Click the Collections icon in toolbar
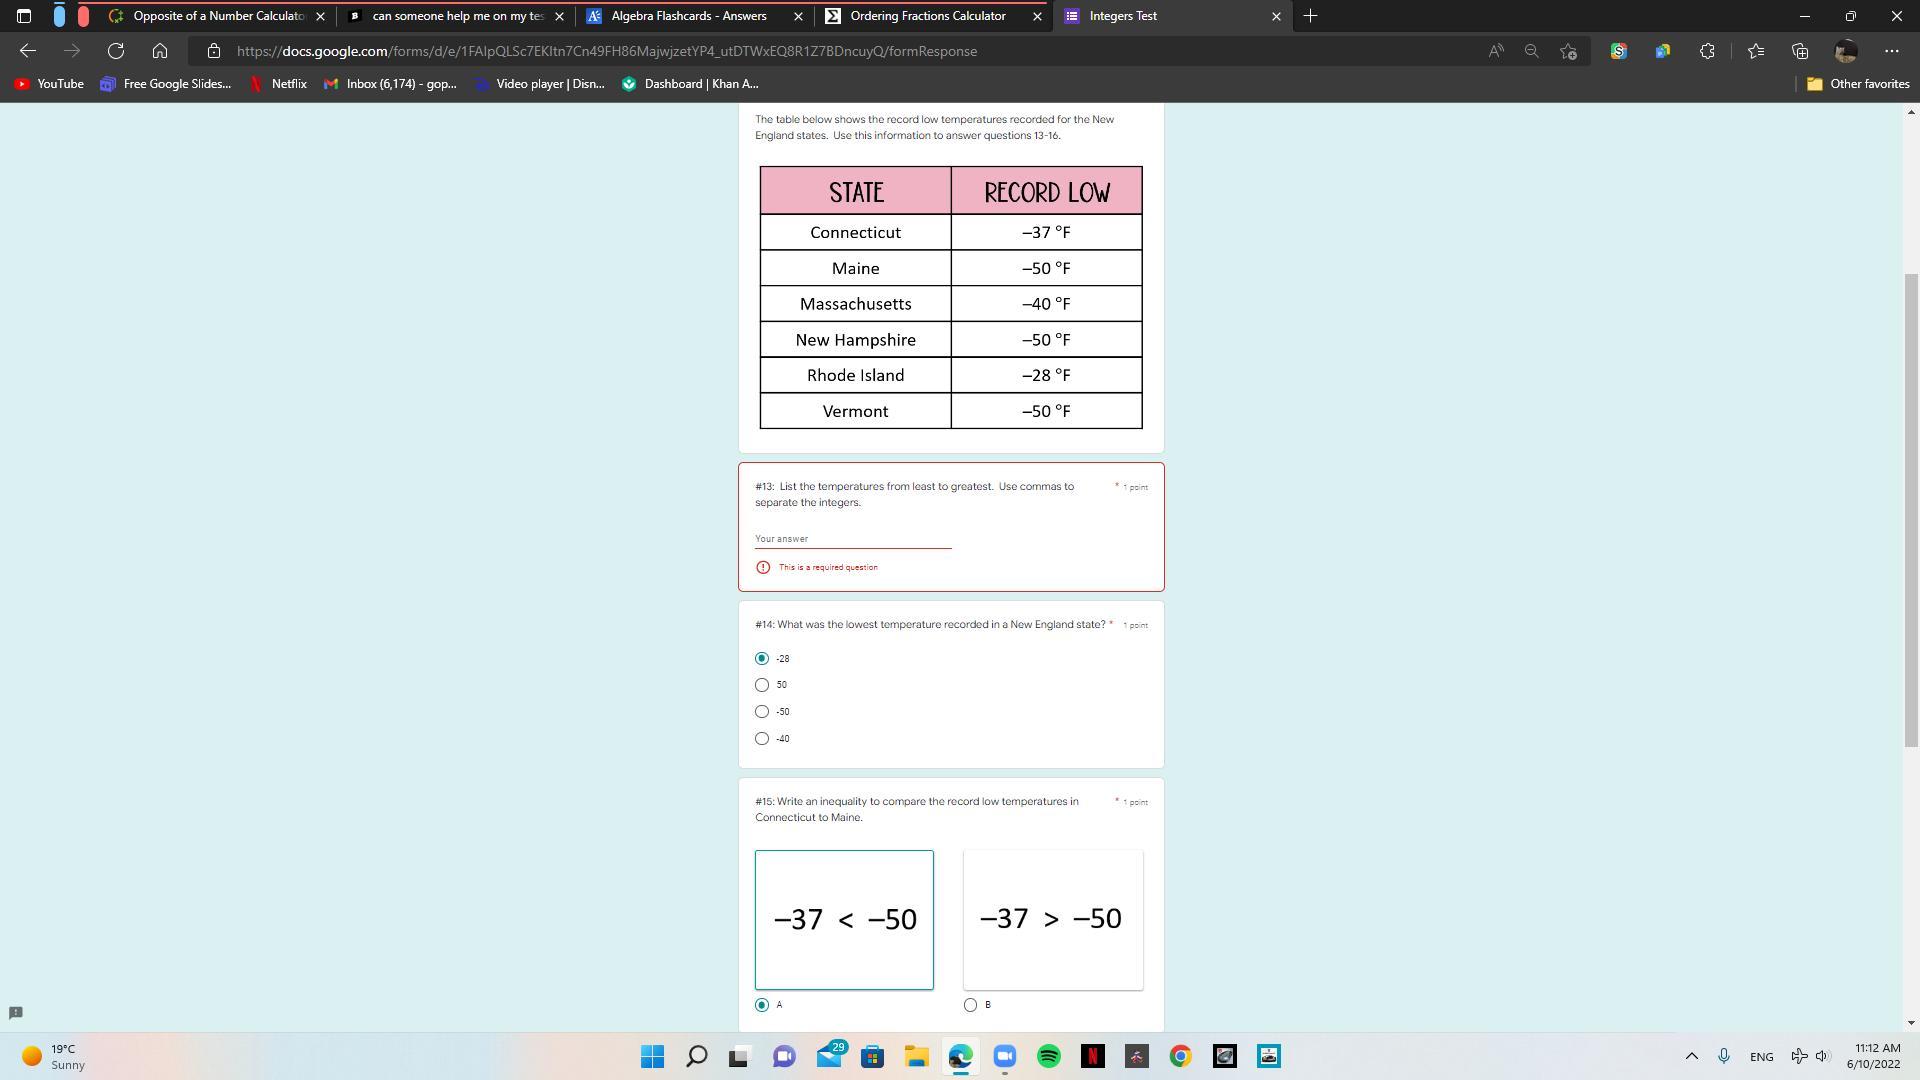The image size is (1920, 1080). point(1800,51)
